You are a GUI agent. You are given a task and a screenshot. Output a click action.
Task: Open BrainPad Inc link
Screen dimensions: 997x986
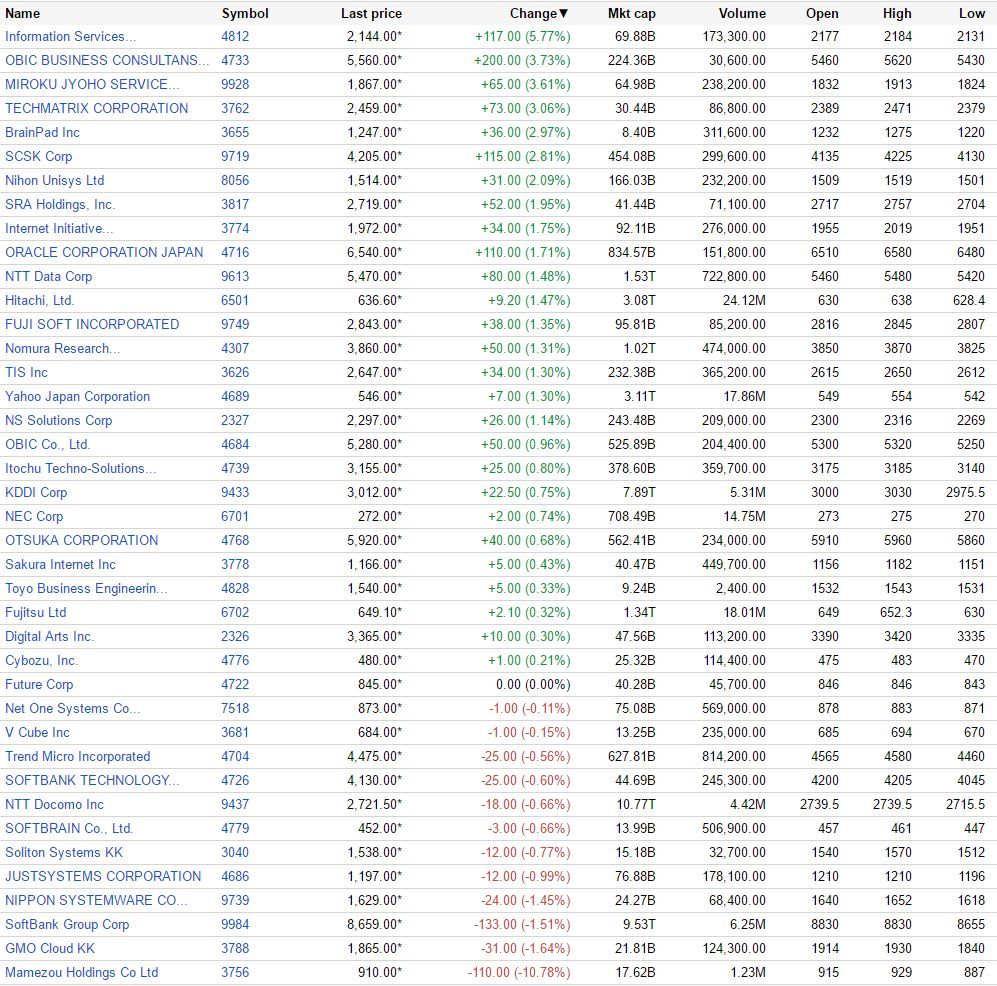click(43, 133)
